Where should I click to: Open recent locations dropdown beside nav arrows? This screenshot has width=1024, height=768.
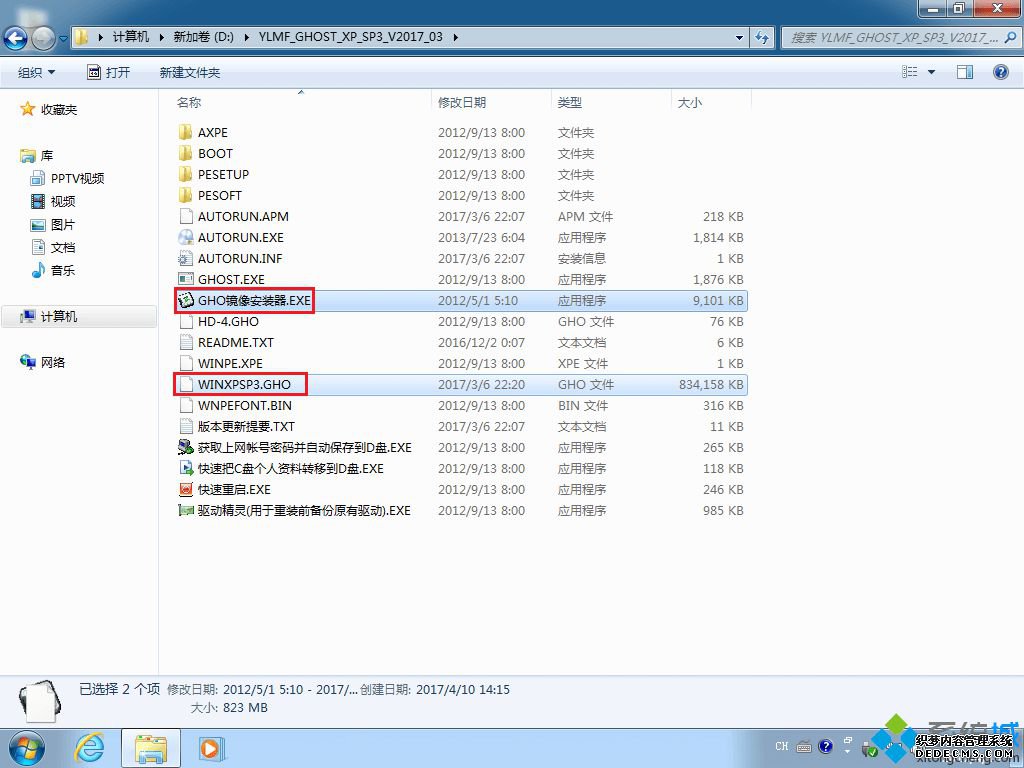tap(63, 39)
